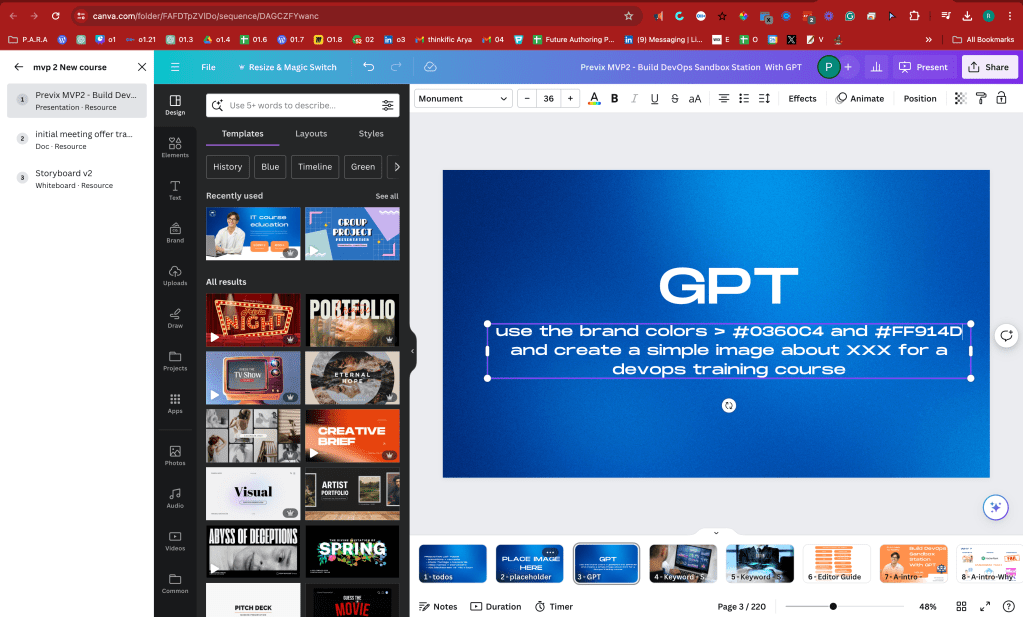Click the font size 36 field
Screen dimensions: 1023x617
[x=549, y=98]
